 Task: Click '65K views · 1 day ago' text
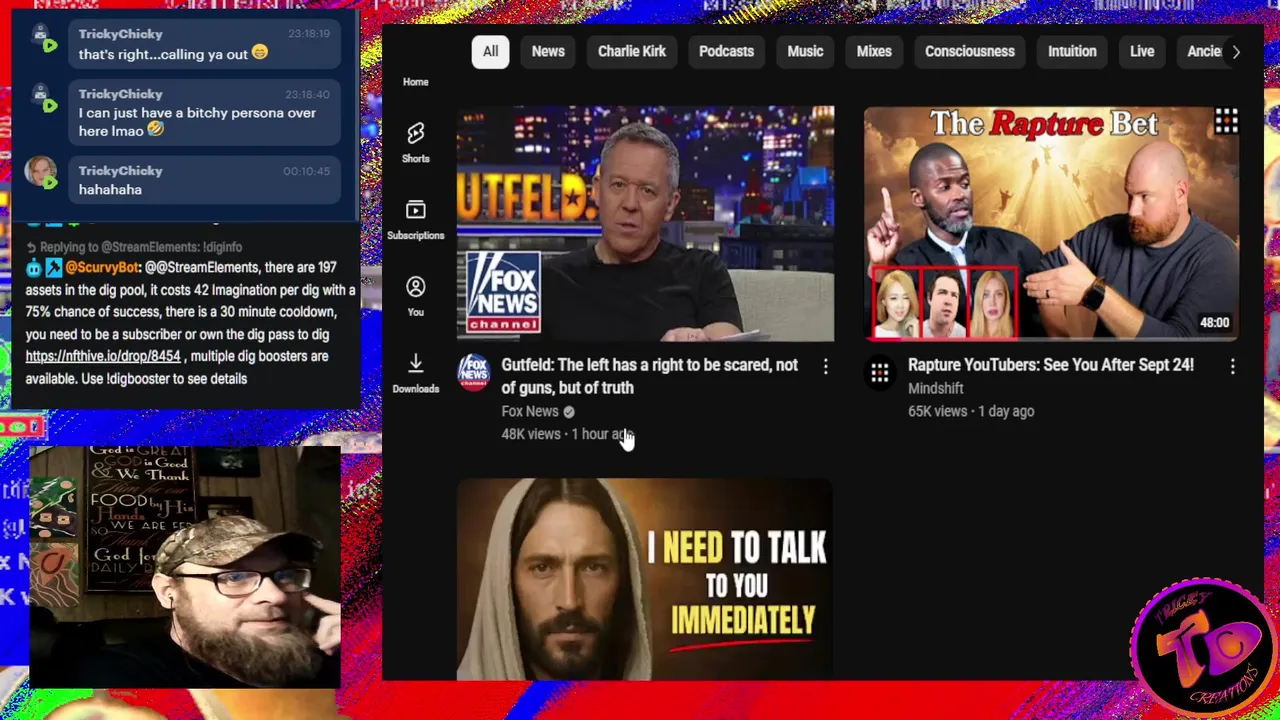pyautogui.click(x=971, y=411)
